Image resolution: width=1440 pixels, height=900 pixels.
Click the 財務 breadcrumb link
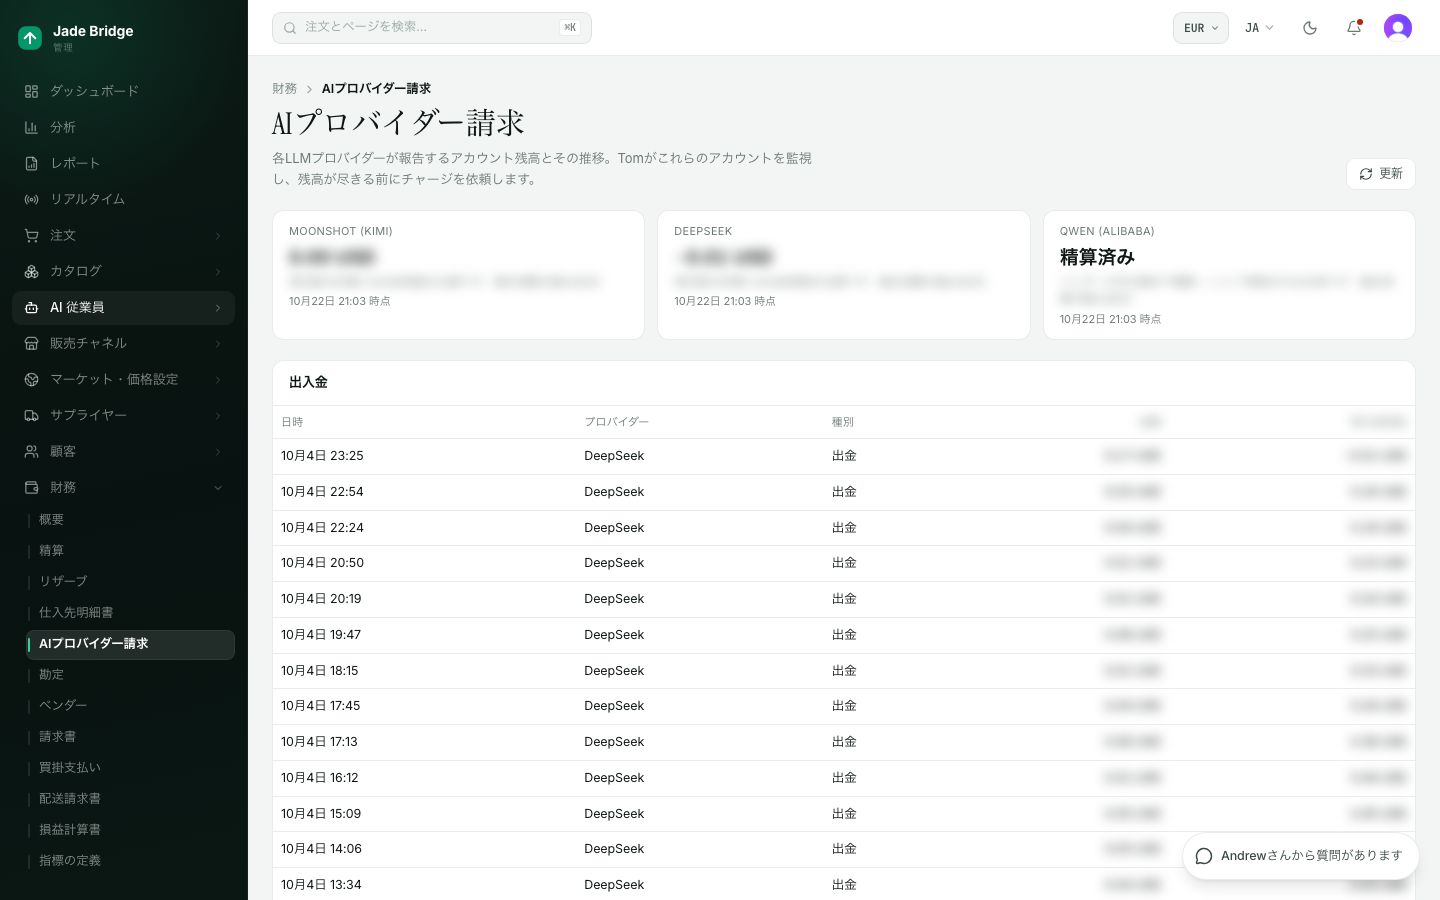(284, 88)
